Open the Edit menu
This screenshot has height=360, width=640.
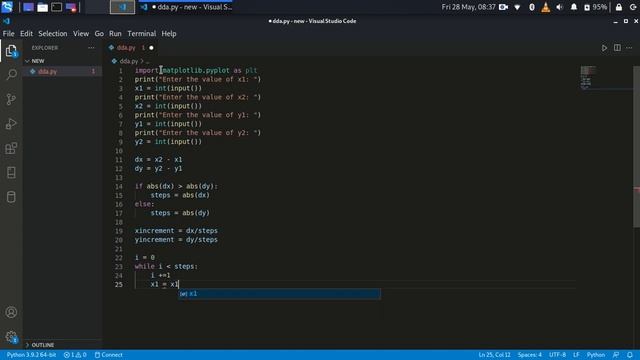pyautogui.click(x=27, y=33)
